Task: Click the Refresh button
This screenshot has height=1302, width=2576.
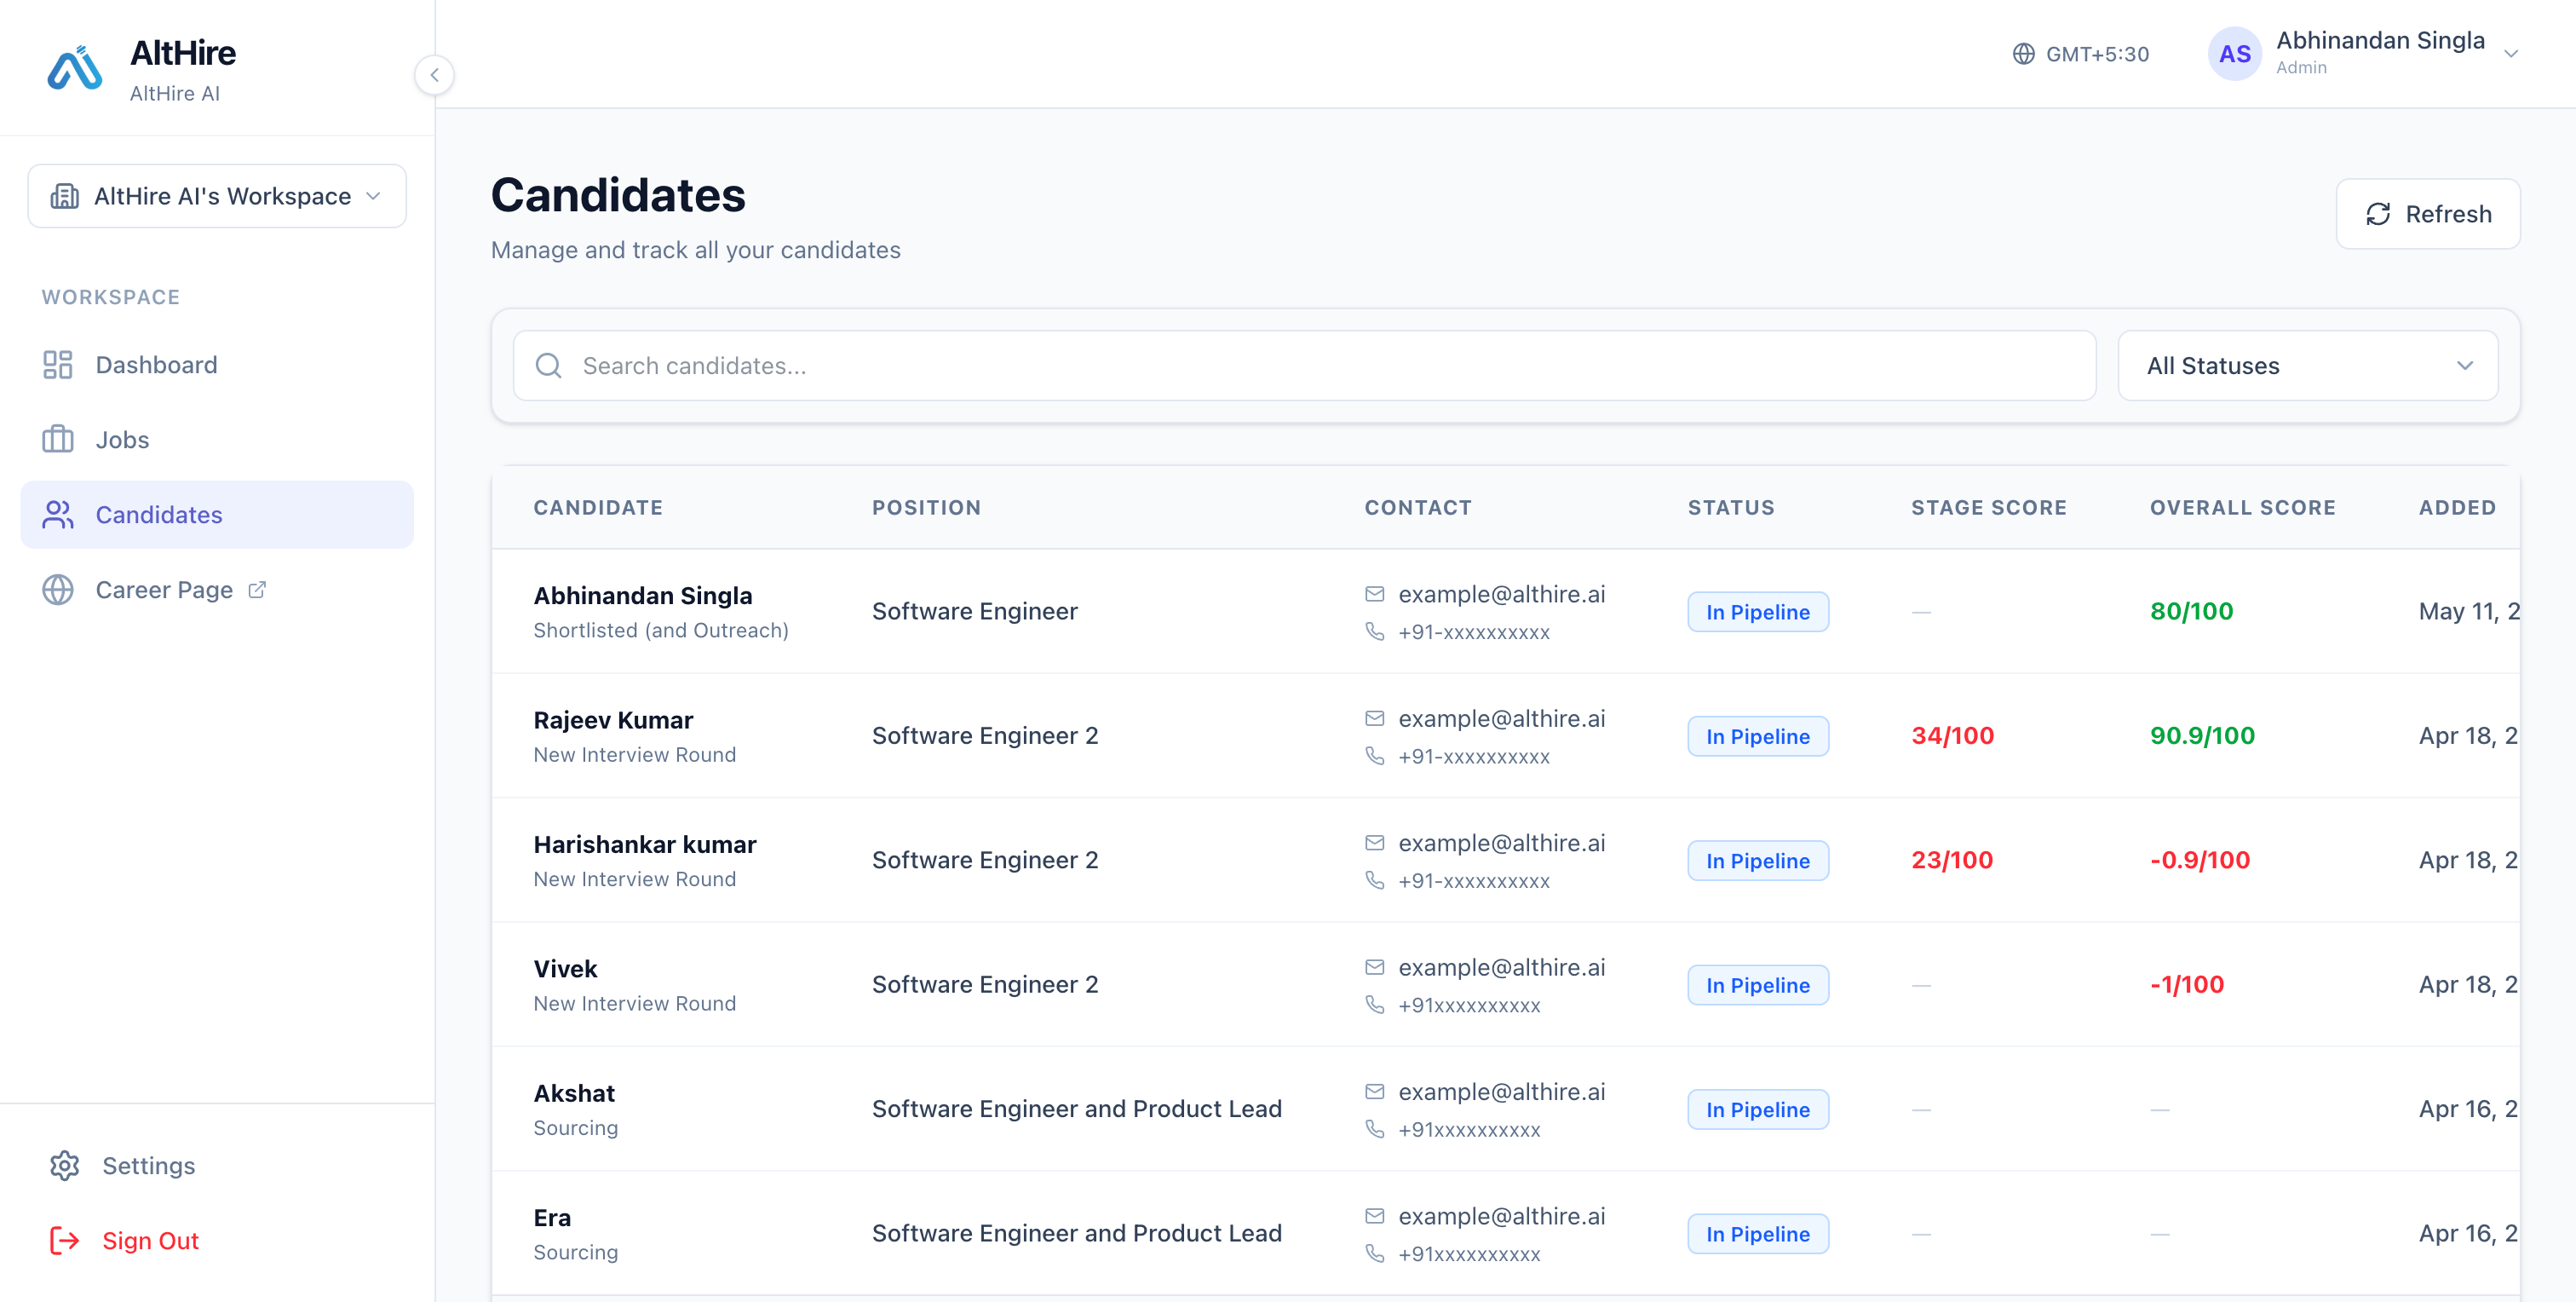Action: (x=2428, y=214)
